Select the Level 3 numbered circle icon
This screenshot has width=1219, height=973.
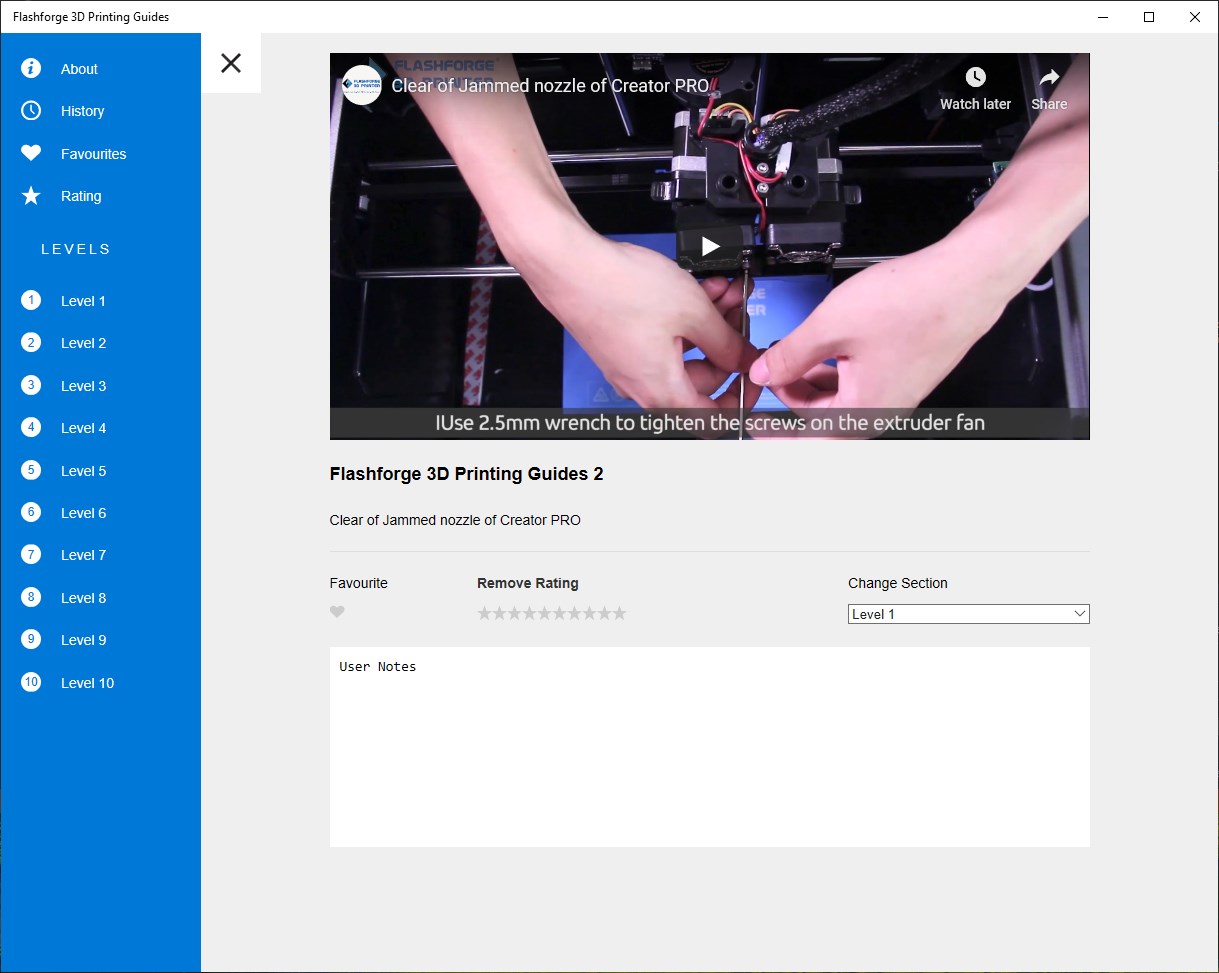31,385
